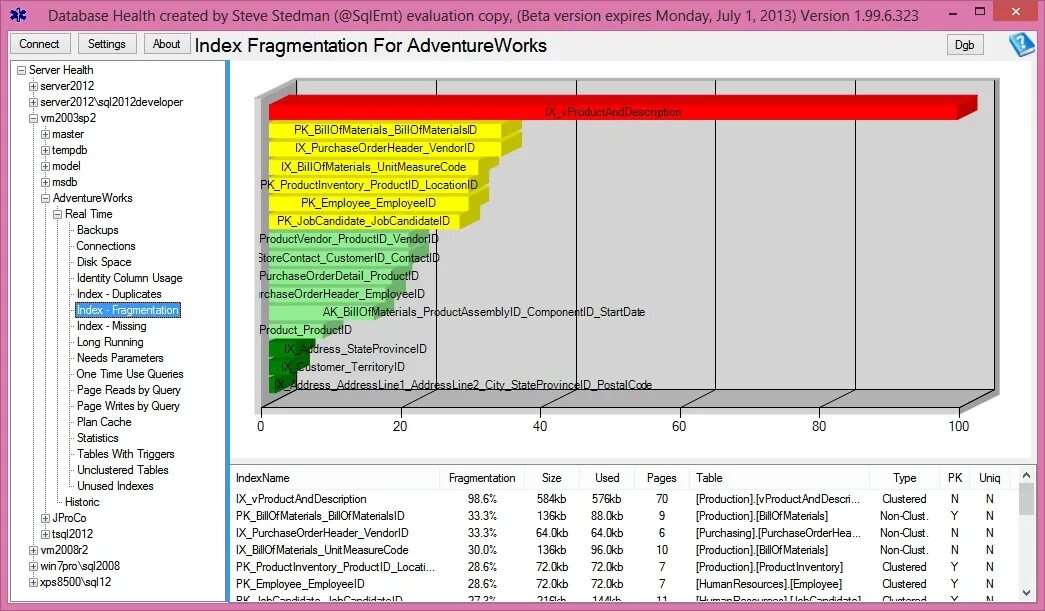
Task: Open the Settings dialog
Action: pos(106,44)
